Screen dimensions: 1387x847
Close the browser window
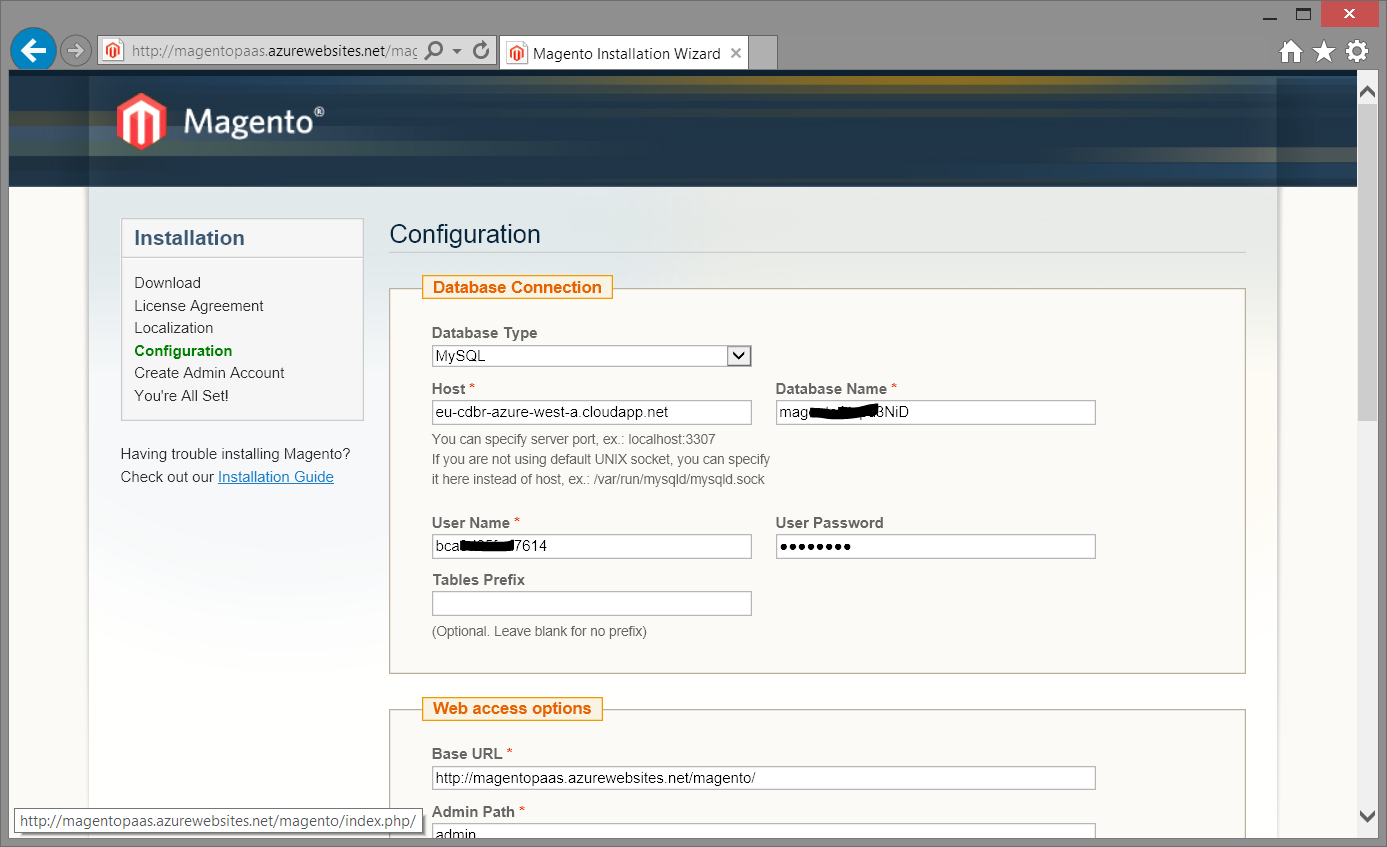point(1349,14)
